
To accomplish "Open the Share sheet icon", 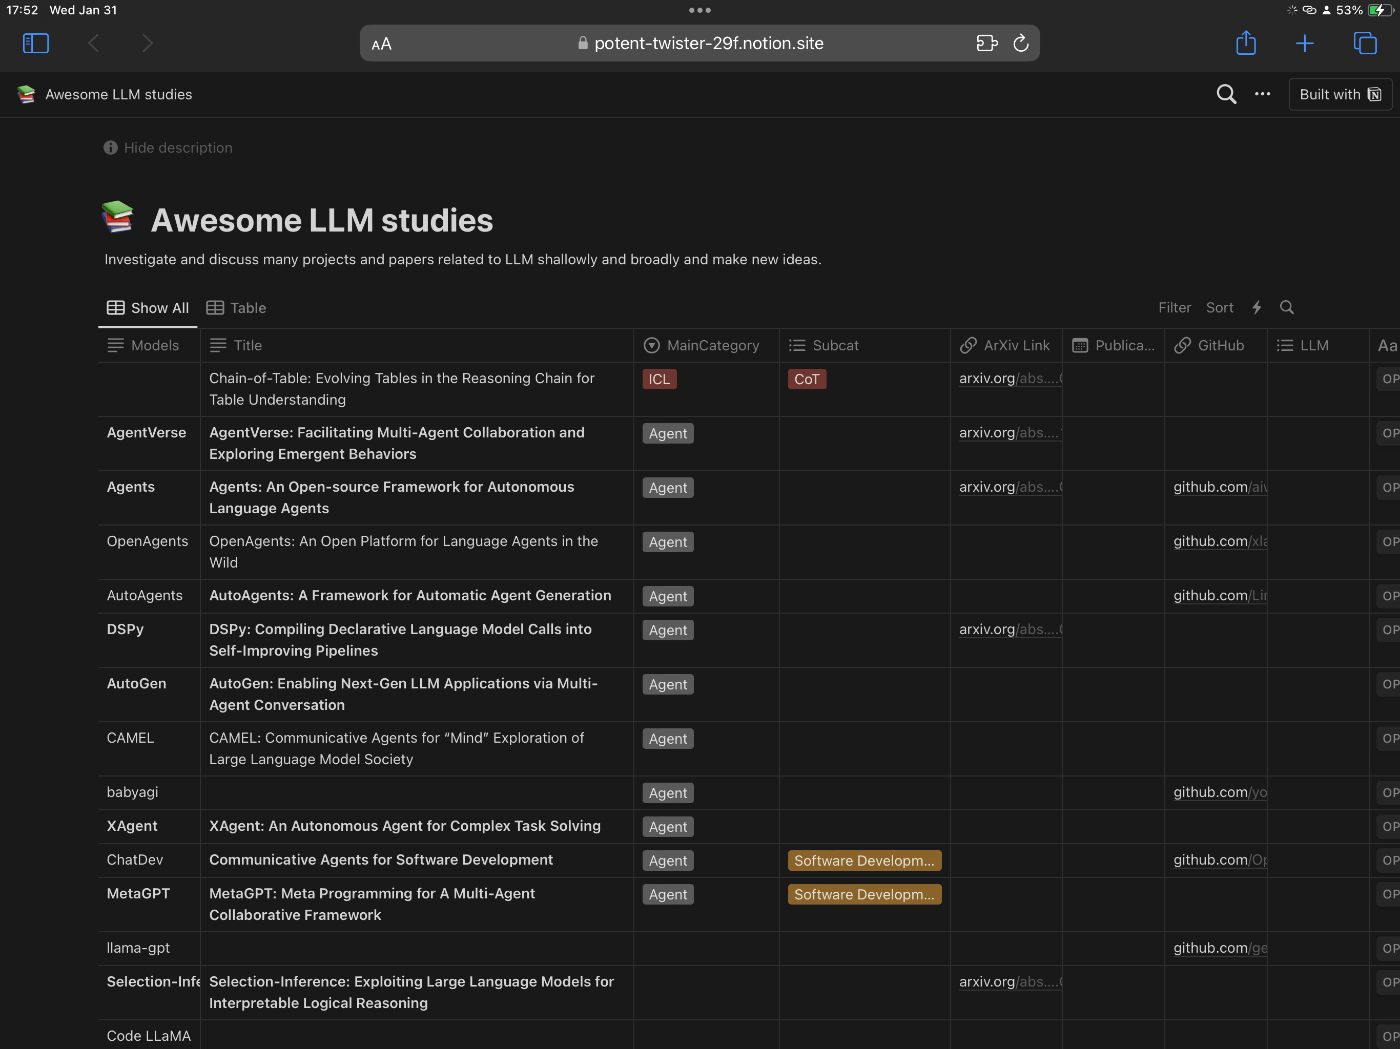I will [1246, 42].
